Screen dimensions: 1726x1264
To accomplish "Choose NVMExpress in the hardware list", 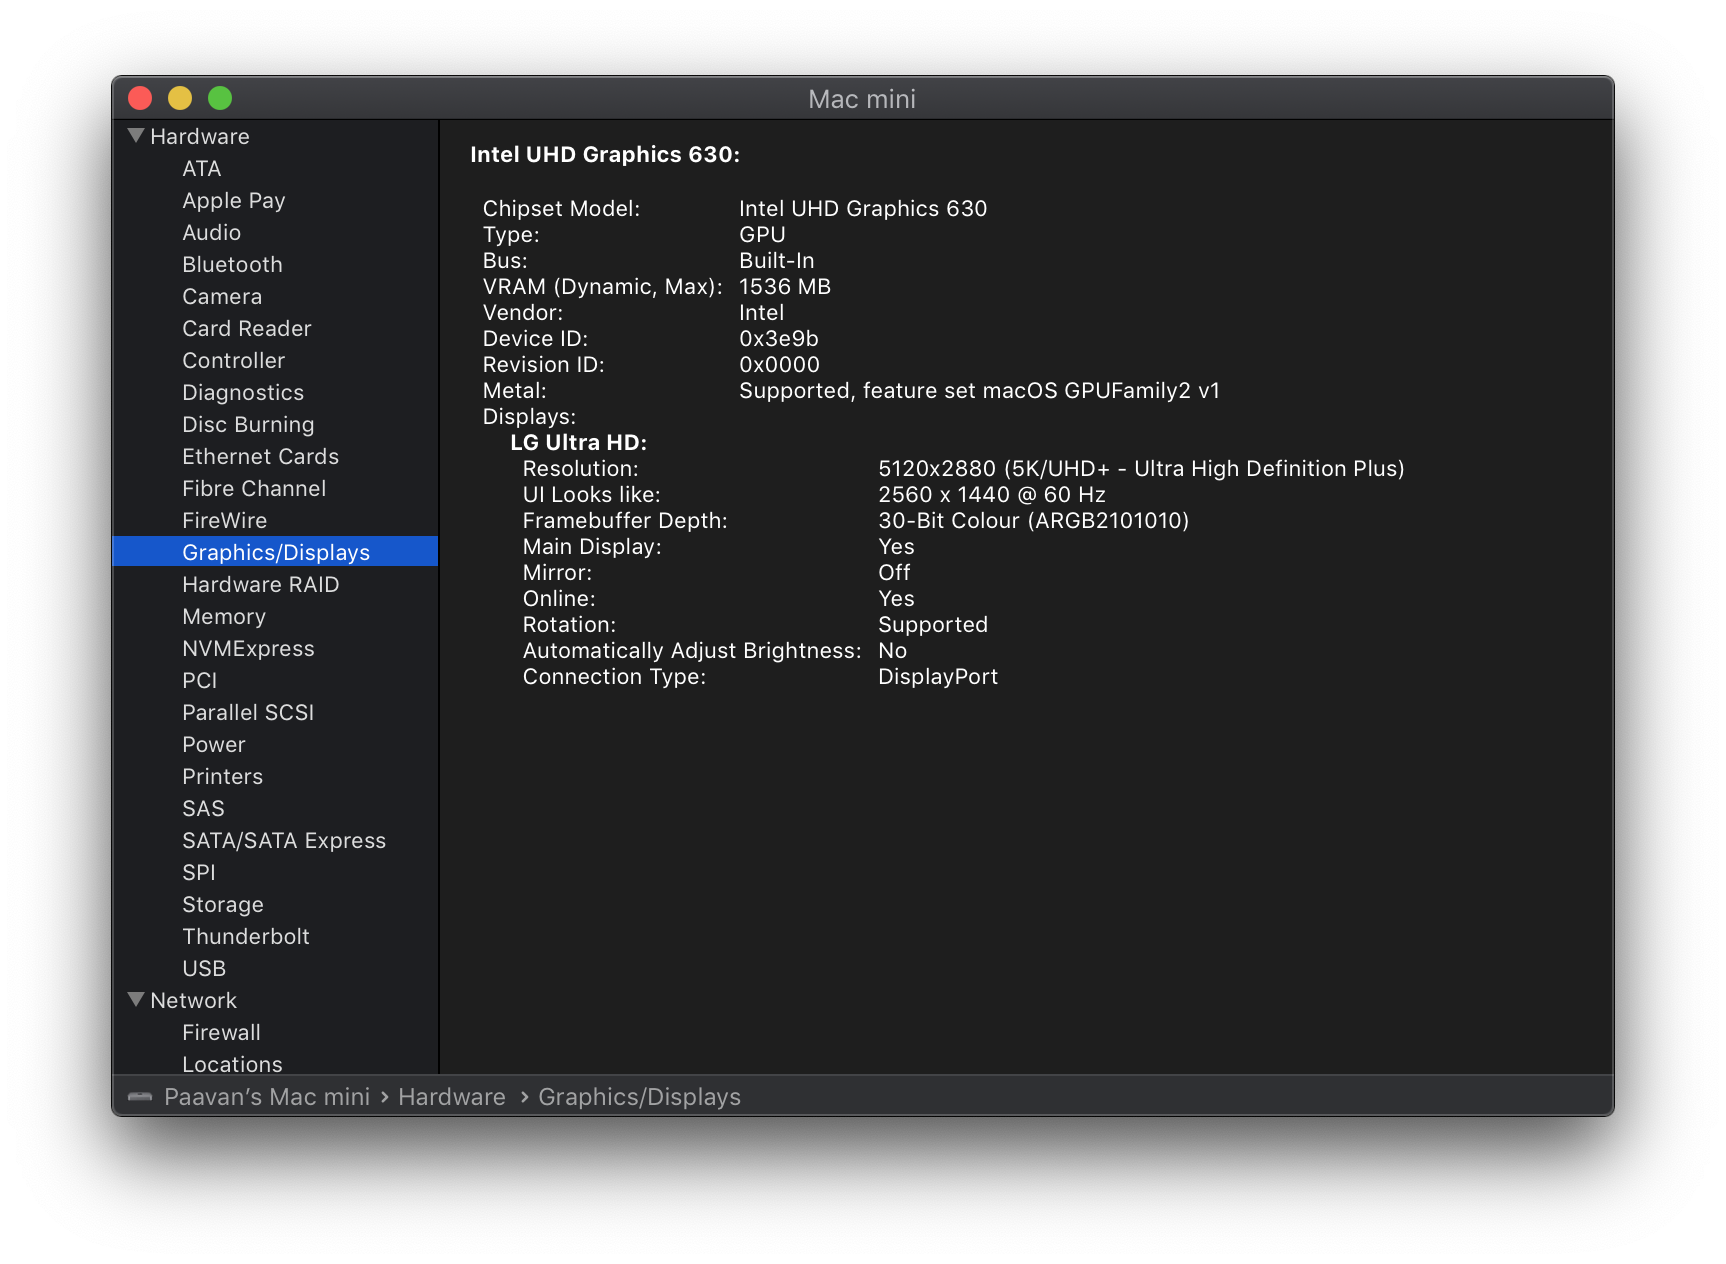I will tap(248, 649).
